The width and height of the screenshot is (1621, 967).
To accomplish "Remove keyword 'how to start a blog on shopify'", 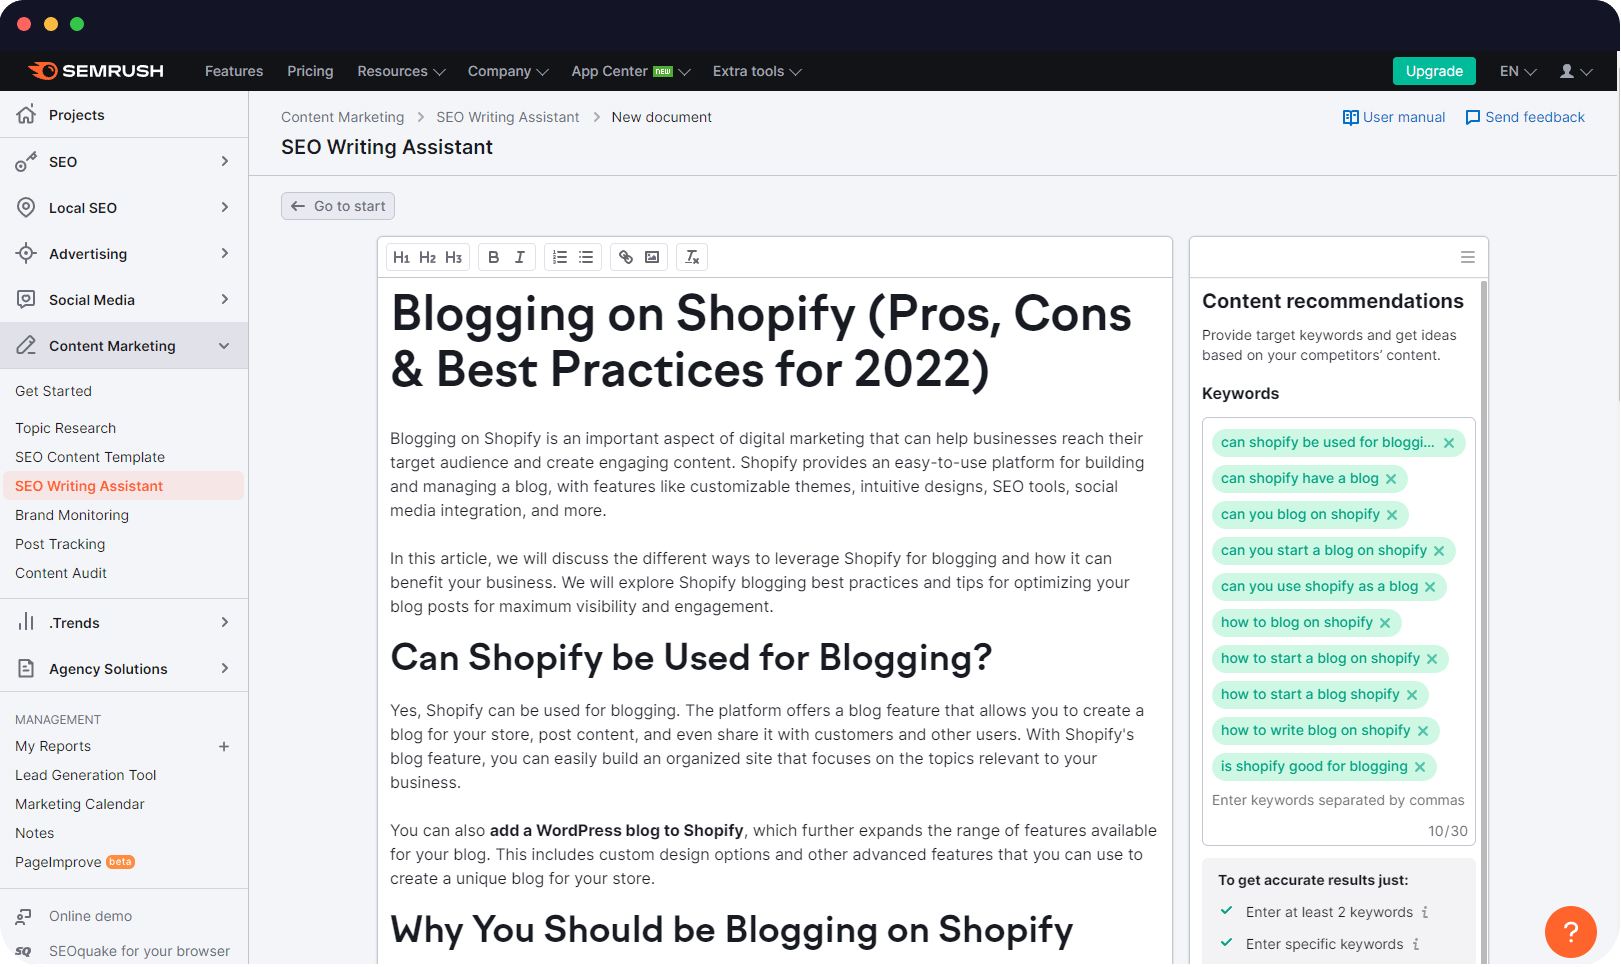I will tap(1432, 659).
